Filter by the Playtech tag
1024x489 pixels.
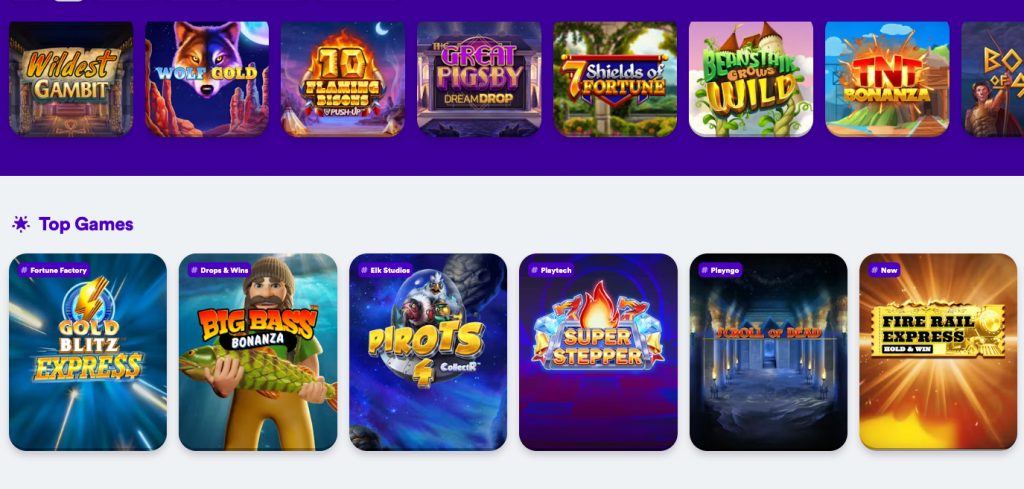551,270
